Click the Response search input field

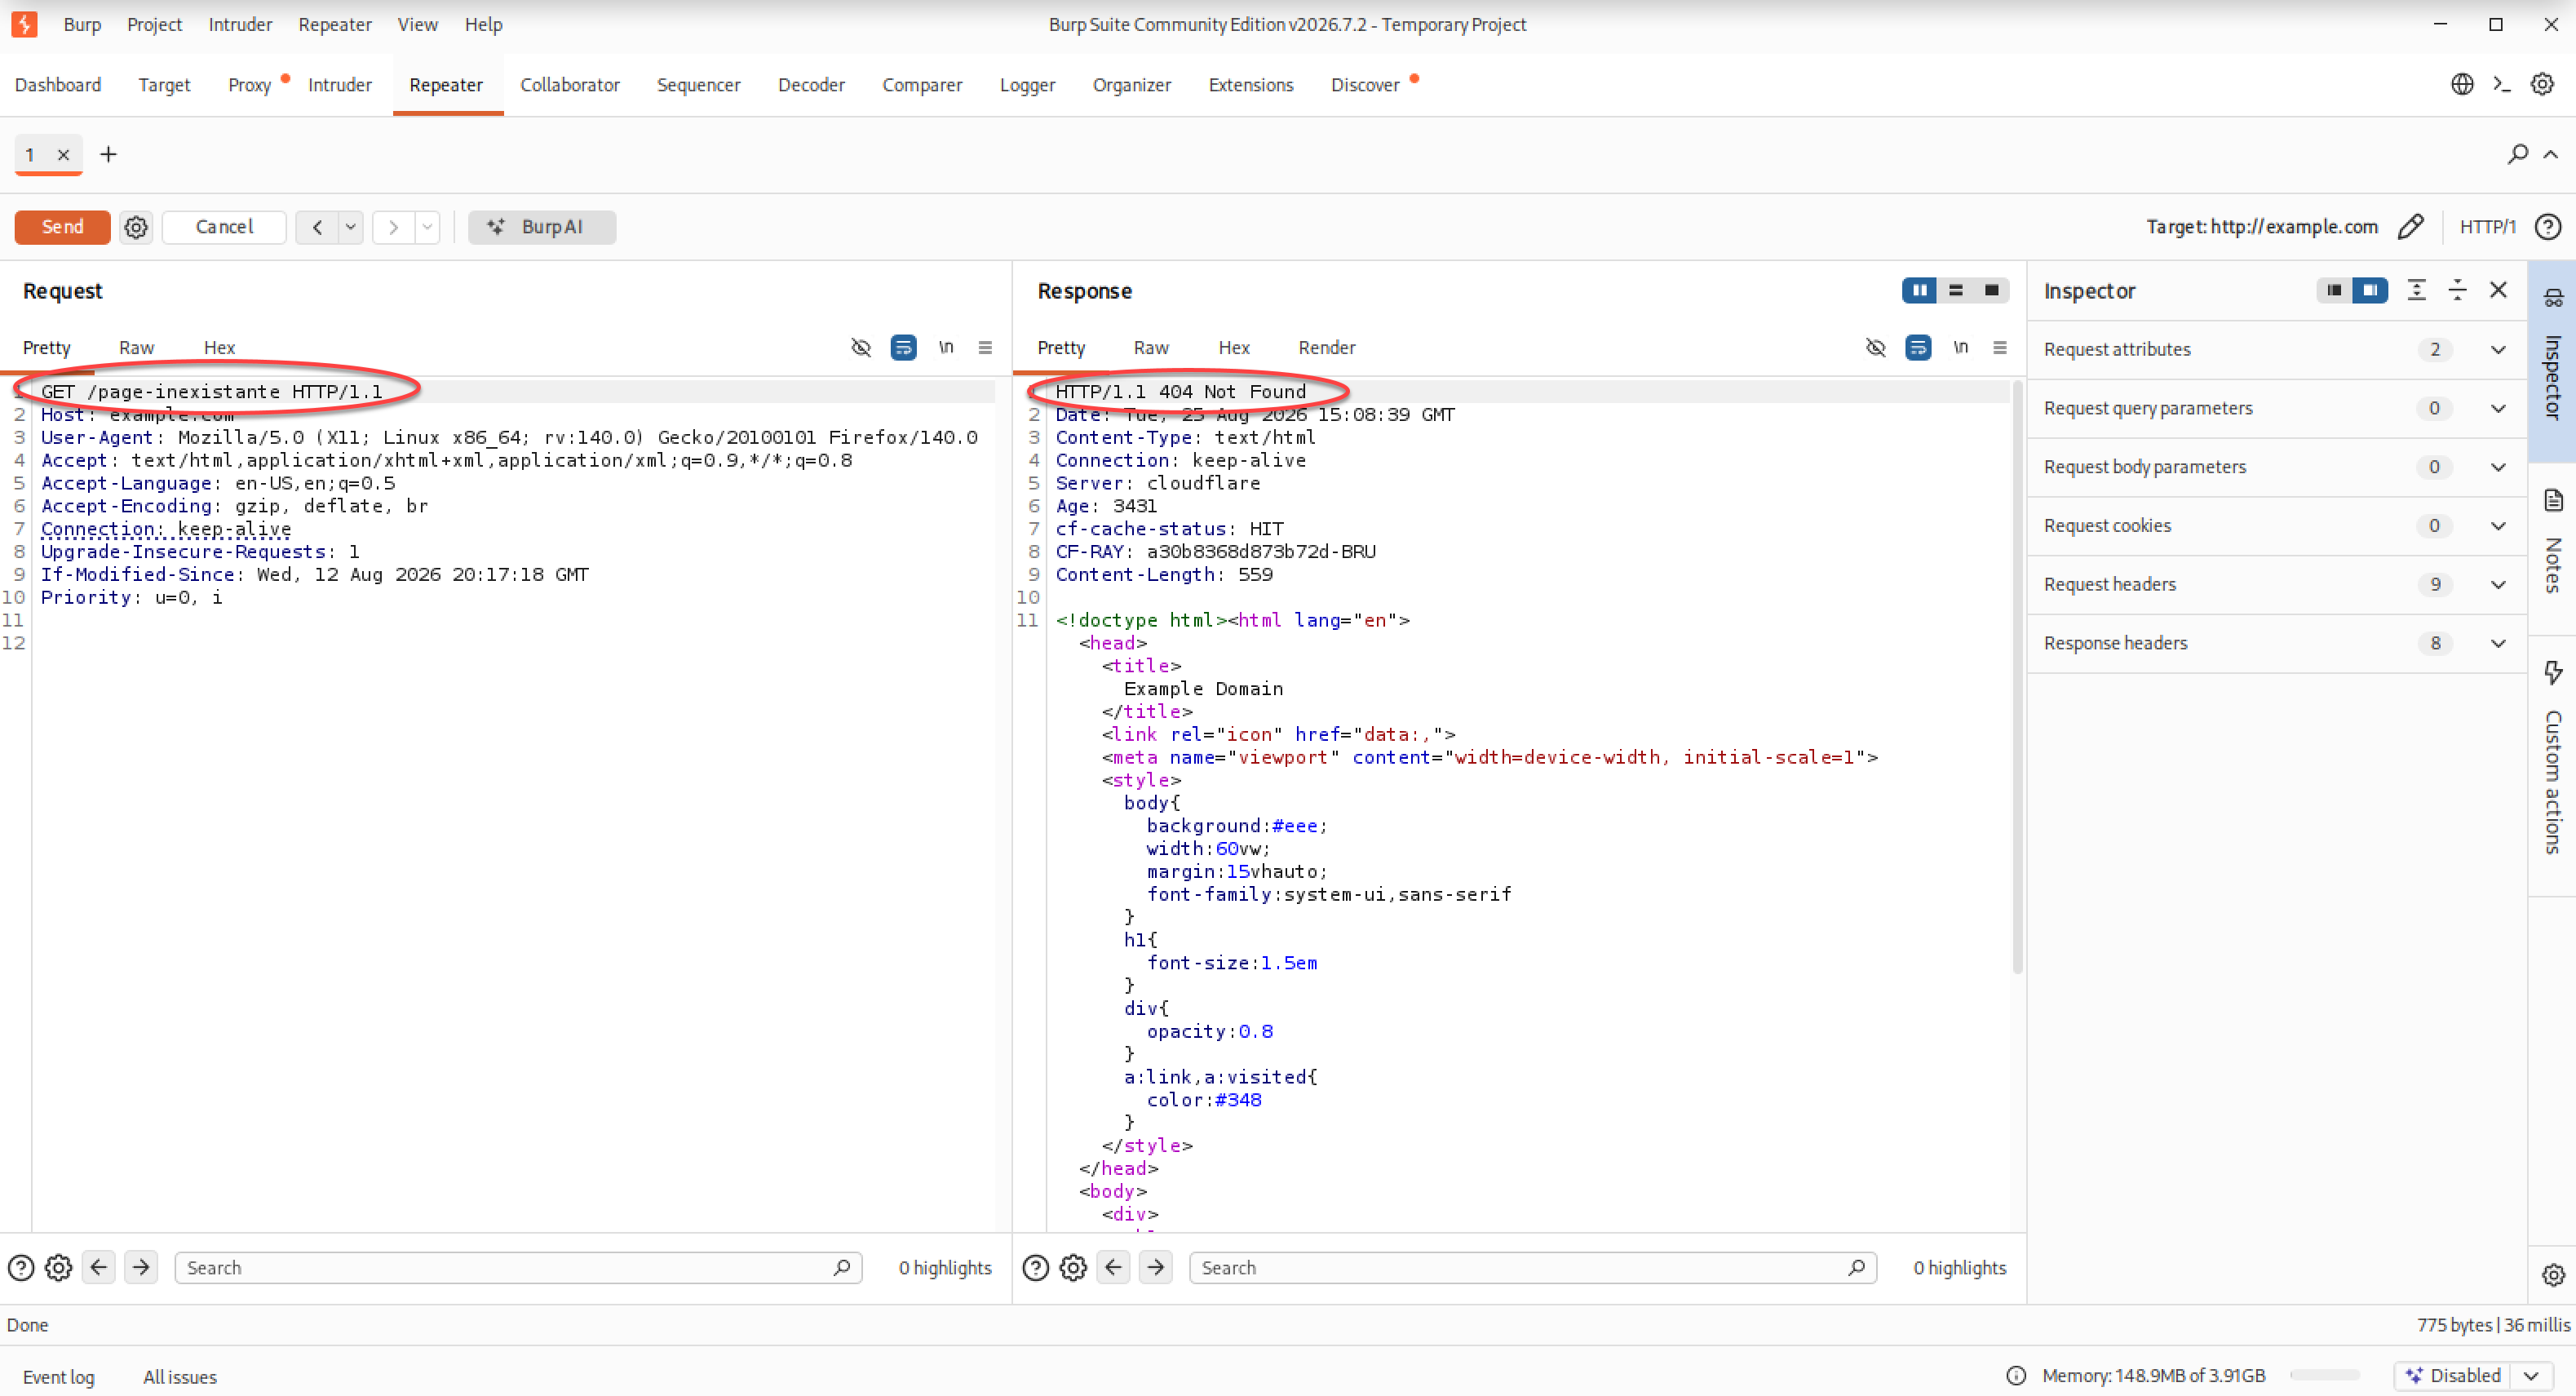pos(1532,1268)
